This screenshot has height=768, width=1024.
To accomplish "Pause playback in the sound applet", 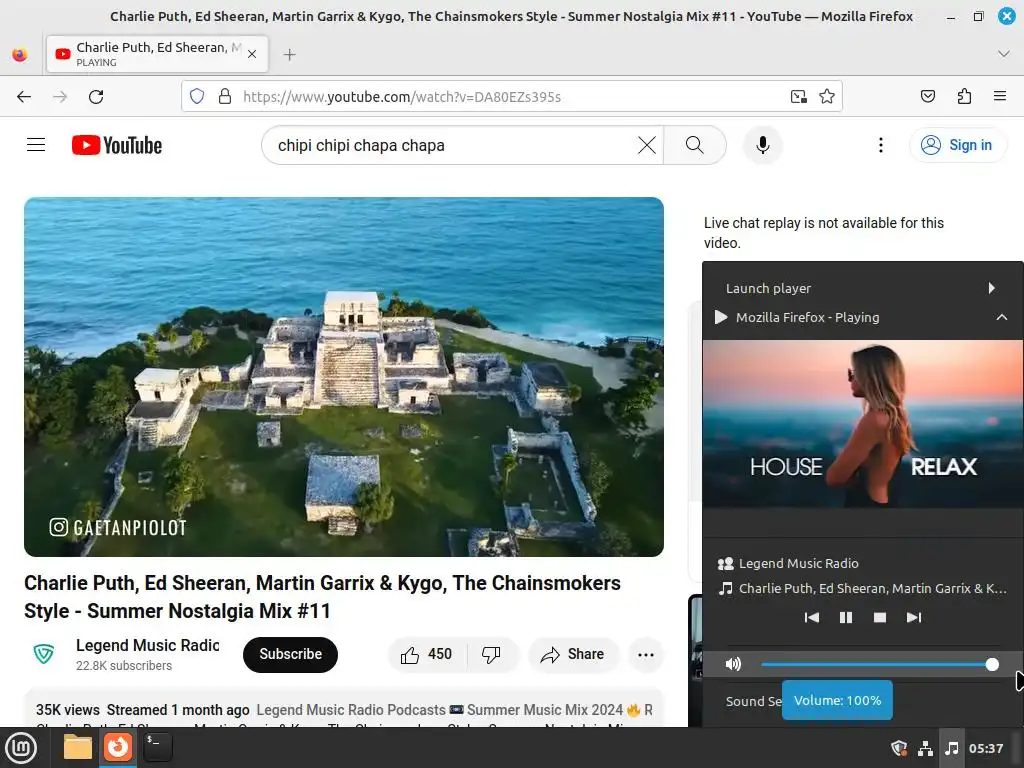I will 846,617.
